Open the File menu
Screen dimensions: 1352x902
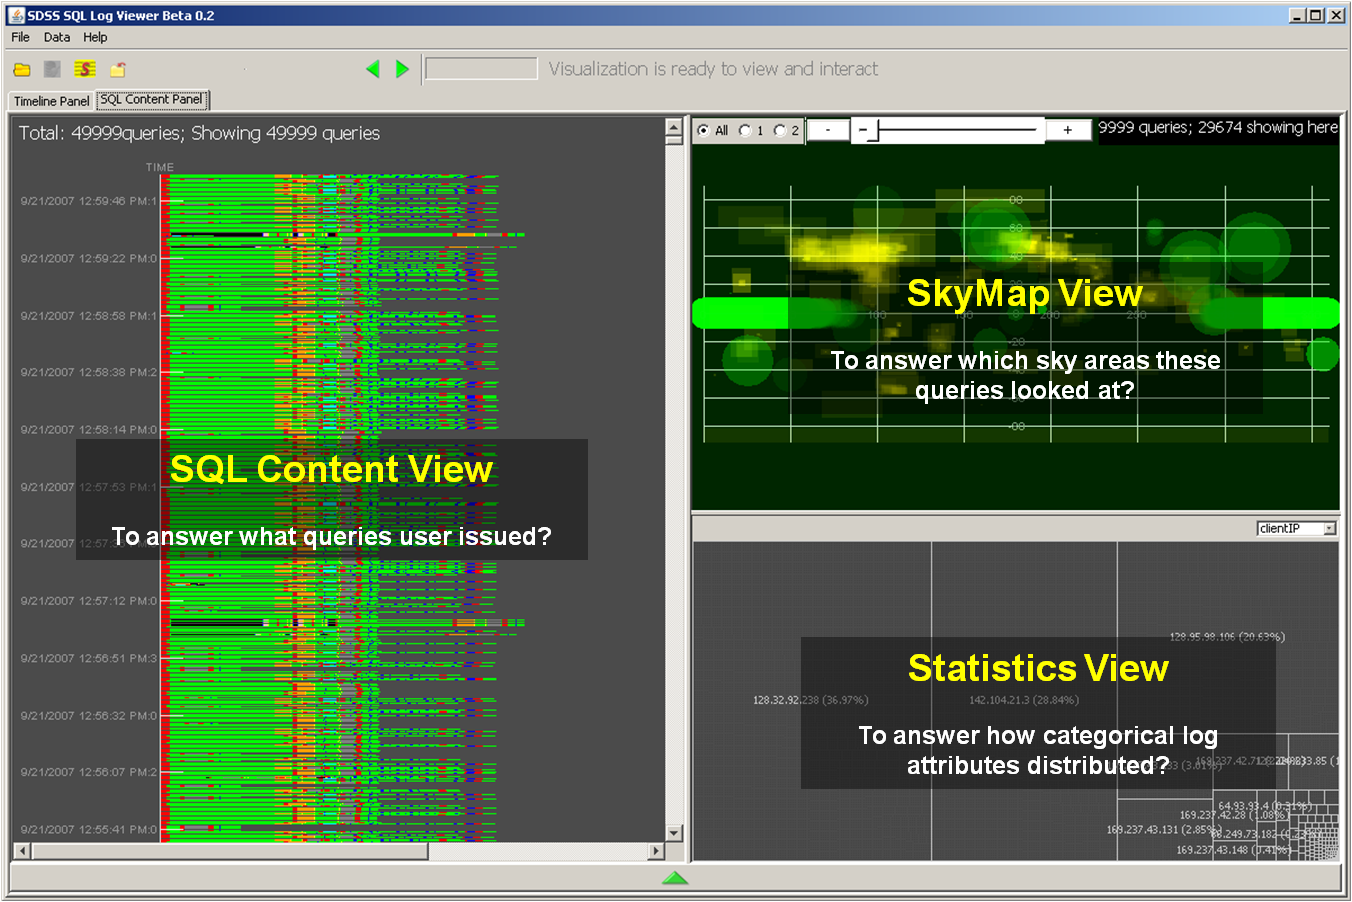pos(20,37)
